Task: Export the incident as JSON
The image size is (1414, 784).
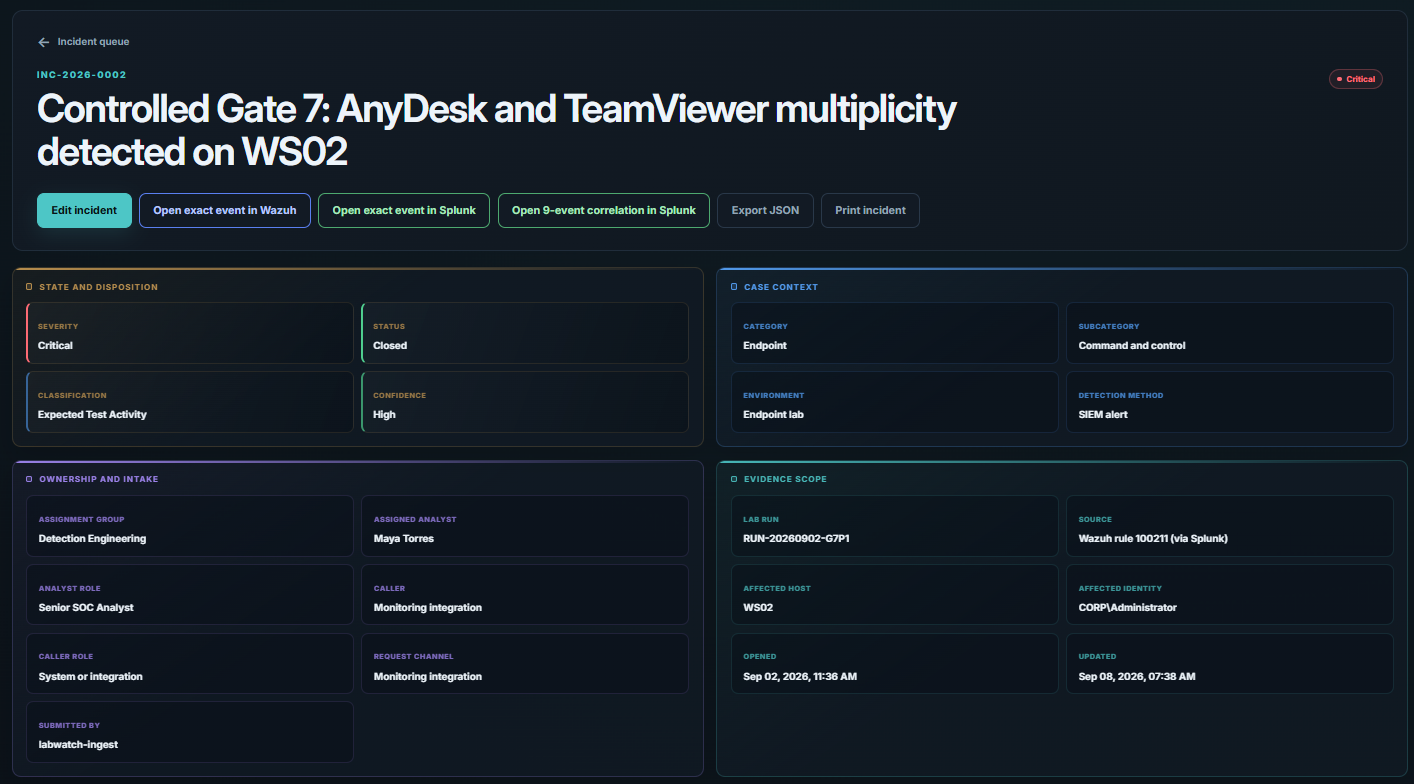Action: 765,210
